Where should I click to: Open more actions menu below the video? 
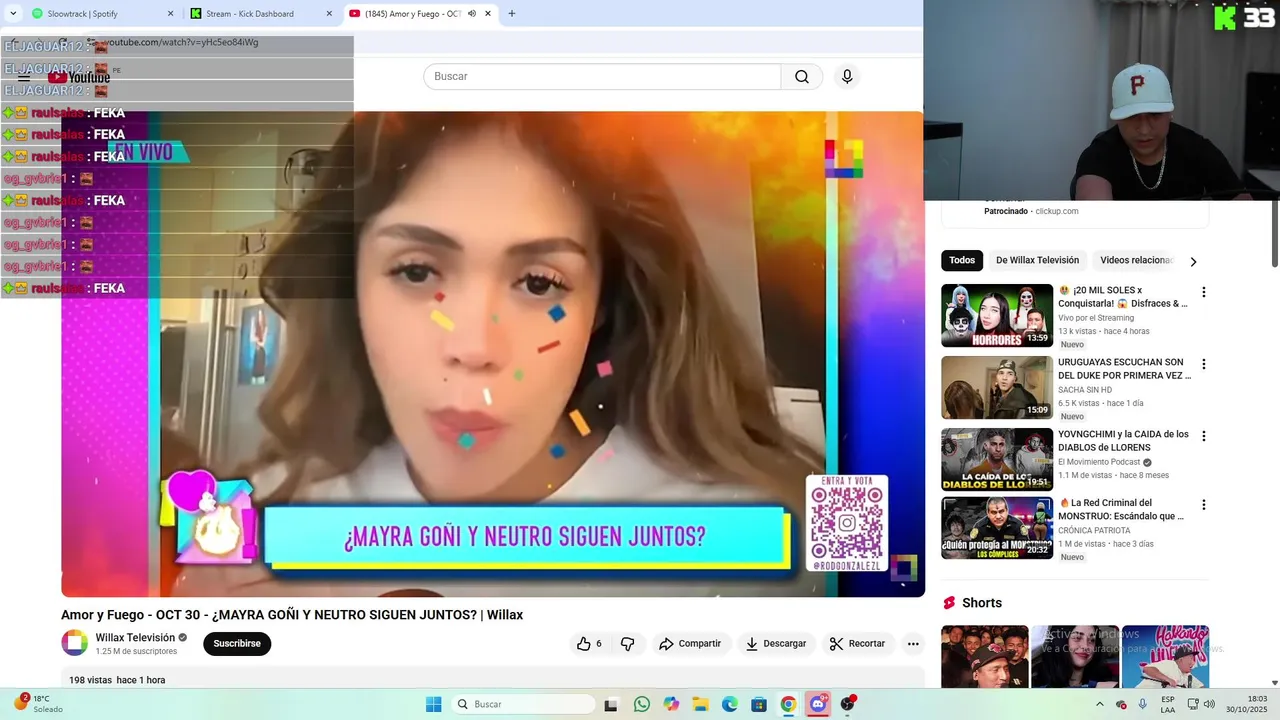(x=913, y=644)
